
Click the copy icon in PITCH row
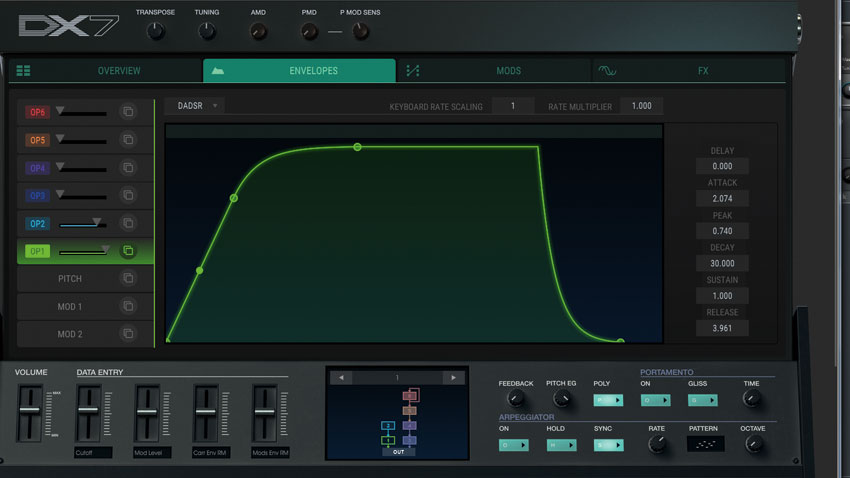pyautogui.click(x=128, y=278)
